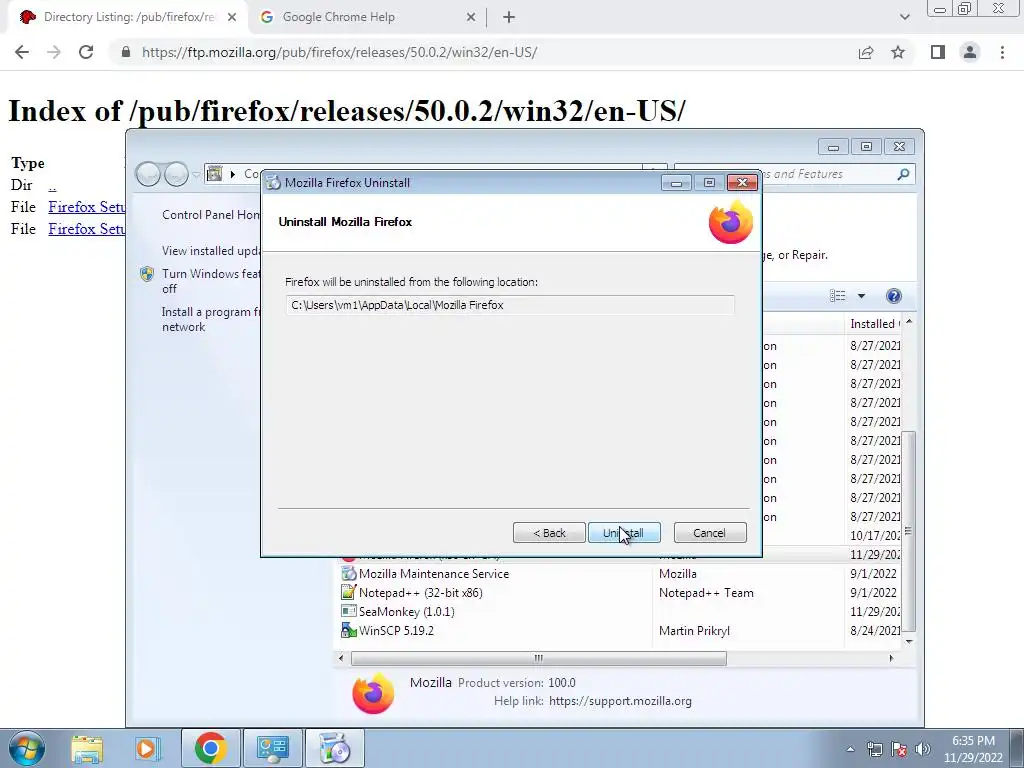
Task: Open the first Firefox Setup file link
Action: pos(86,207)
